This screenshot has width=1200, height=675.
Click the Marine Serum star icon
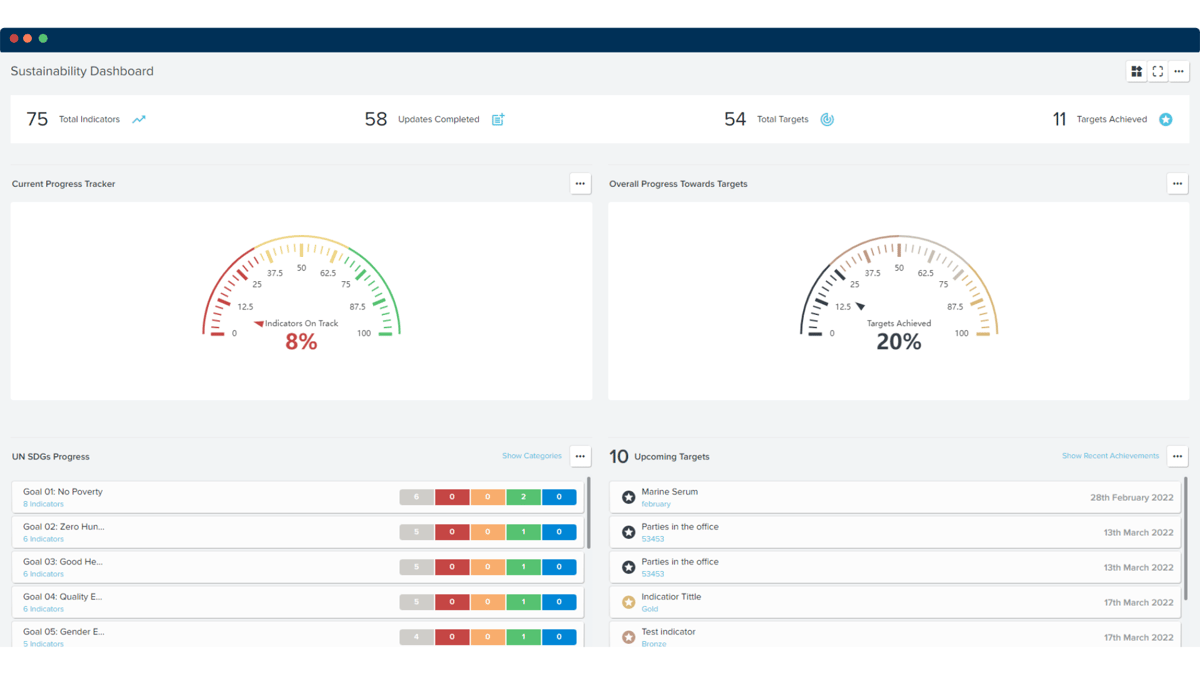tap(629, 497)
